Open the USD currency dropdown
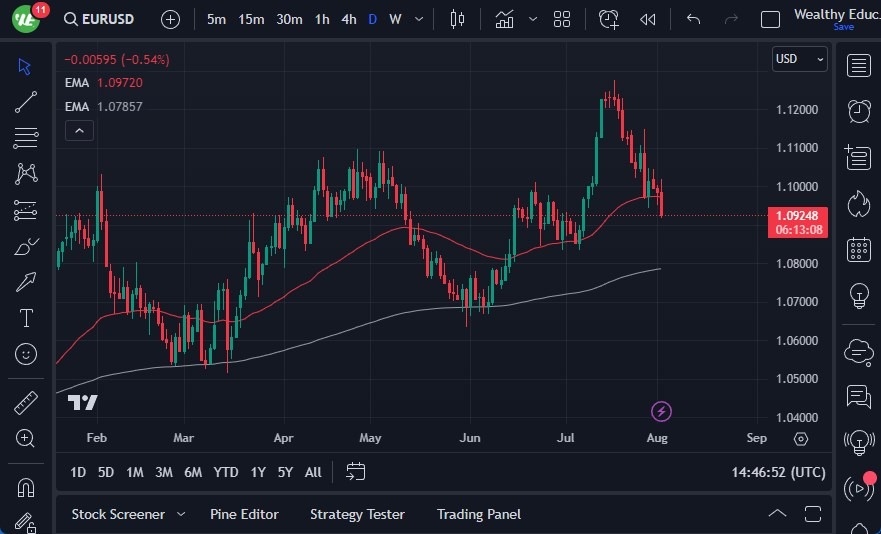The height and width of the screenshot is (534, 881). tap(800, 59)
